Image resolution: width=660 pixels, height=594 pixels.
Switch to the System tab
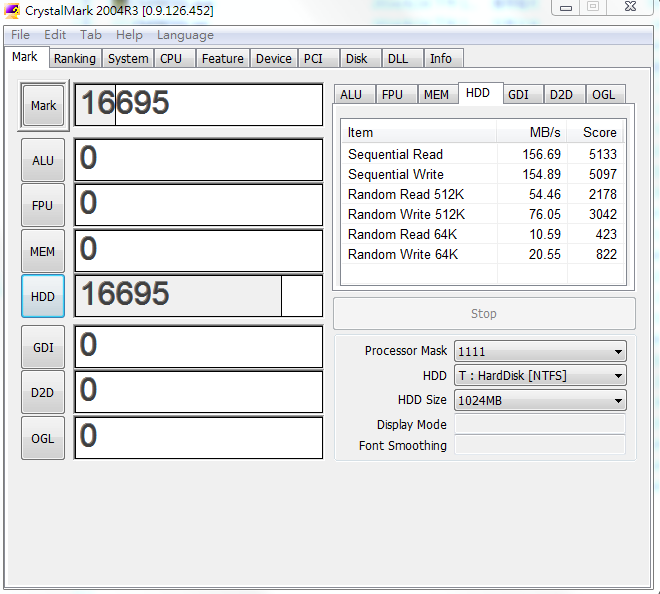coord(128,59)
